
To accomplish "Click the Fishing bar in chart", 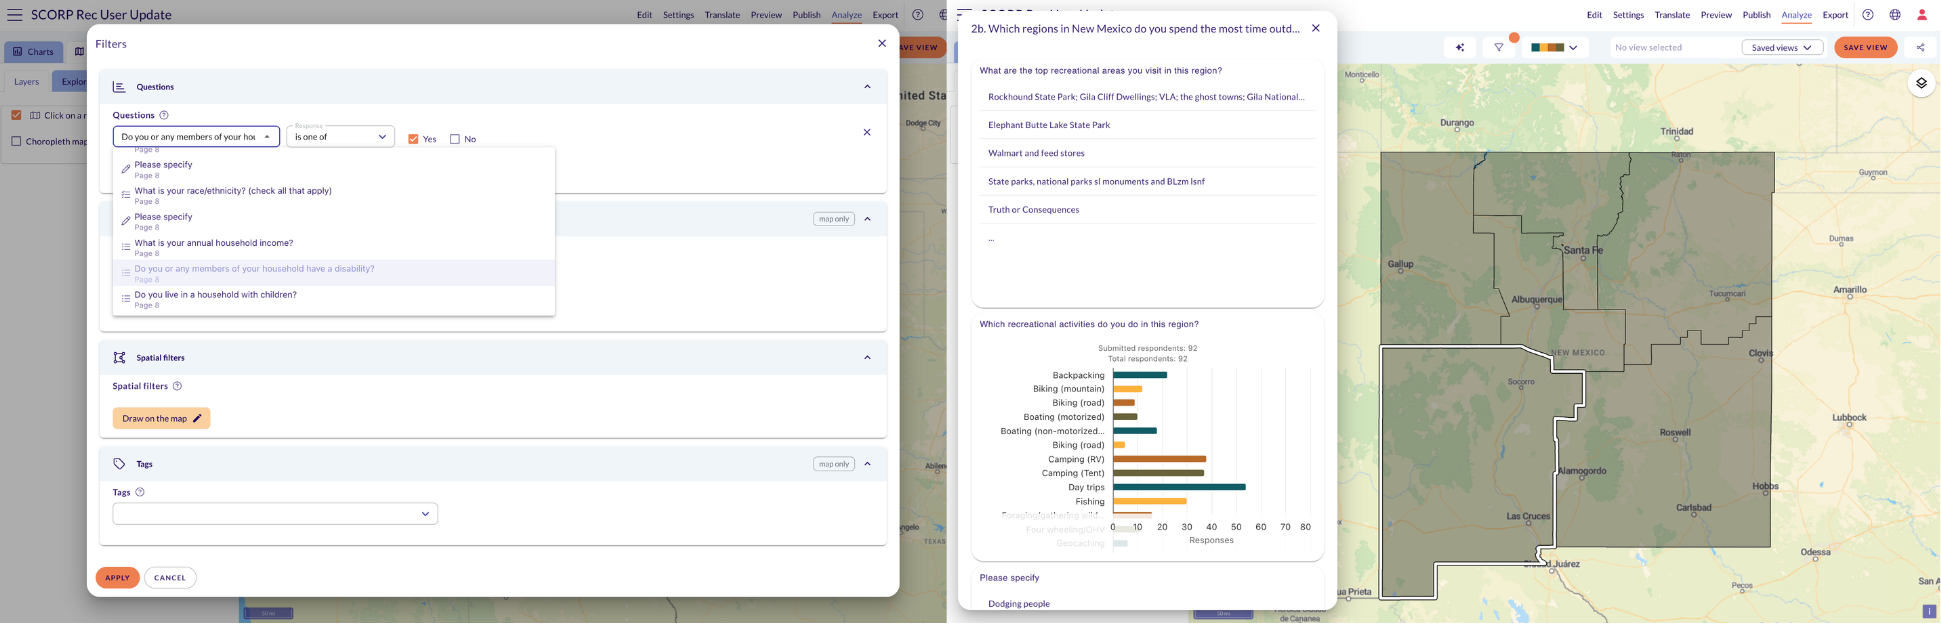I will pos(1150,501).
